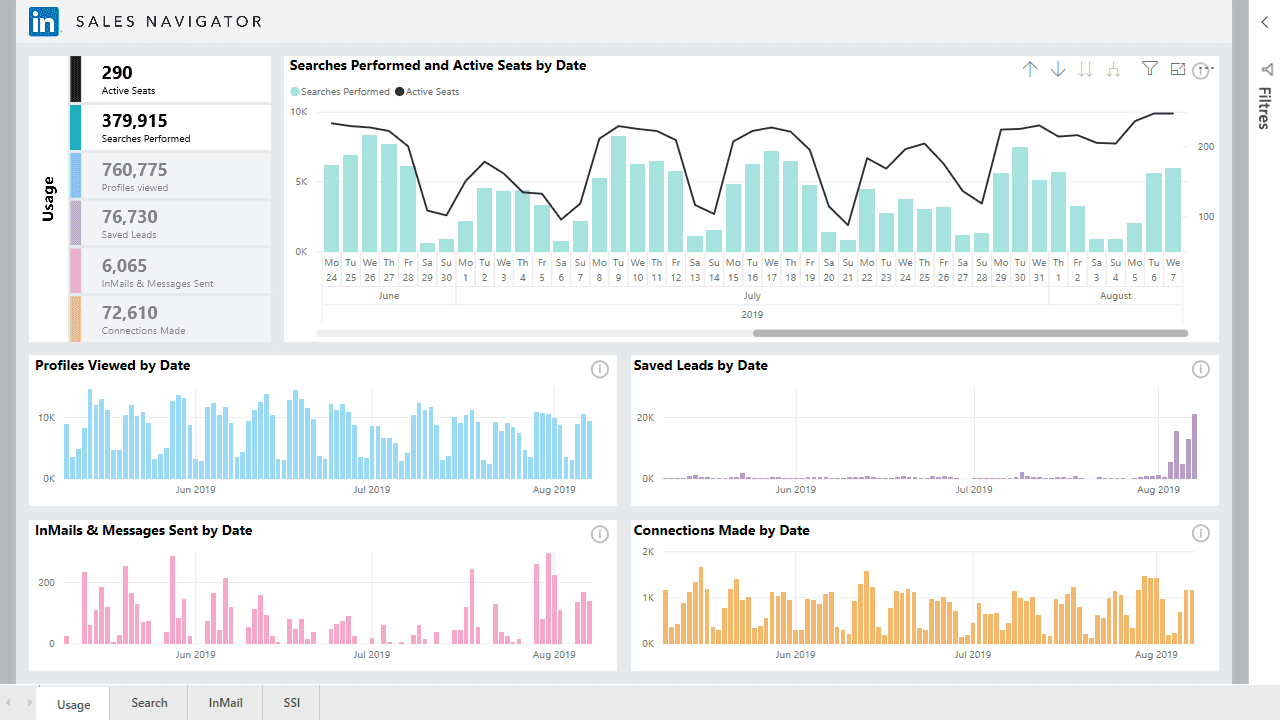Click the 'Profiles Viewed by Date' title
This screenshot has height=720, width=1280.
pos(112,365)
